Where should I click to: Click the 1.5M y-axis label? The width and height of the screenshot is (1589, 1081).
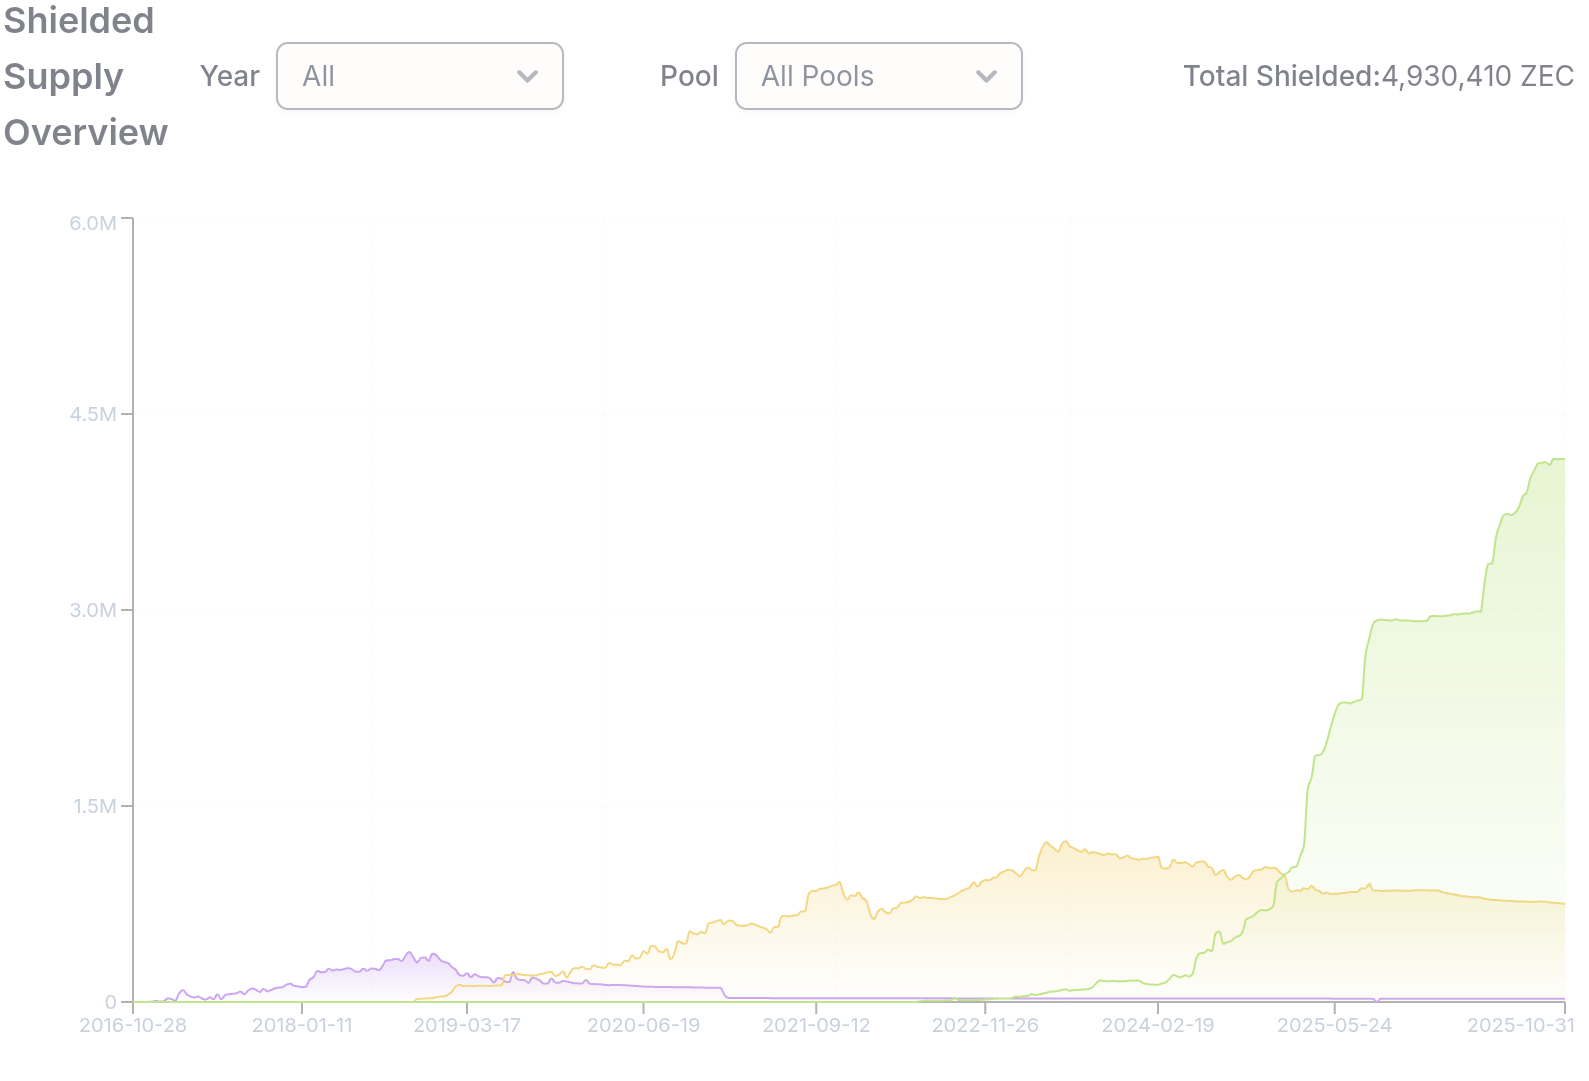pyautogui.click(x=95, y=806)
